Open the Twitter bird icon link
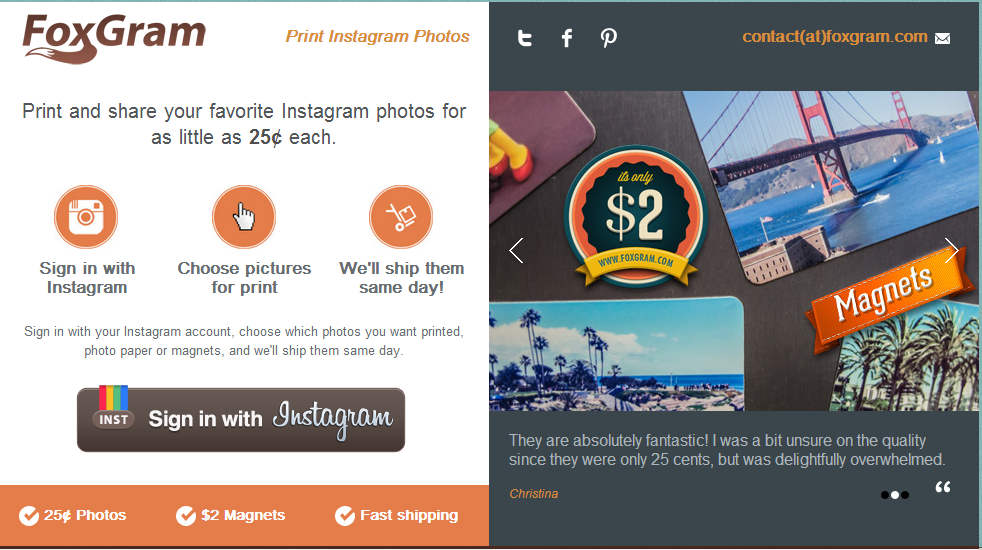 pyautogui.click(x=525, y=38)
